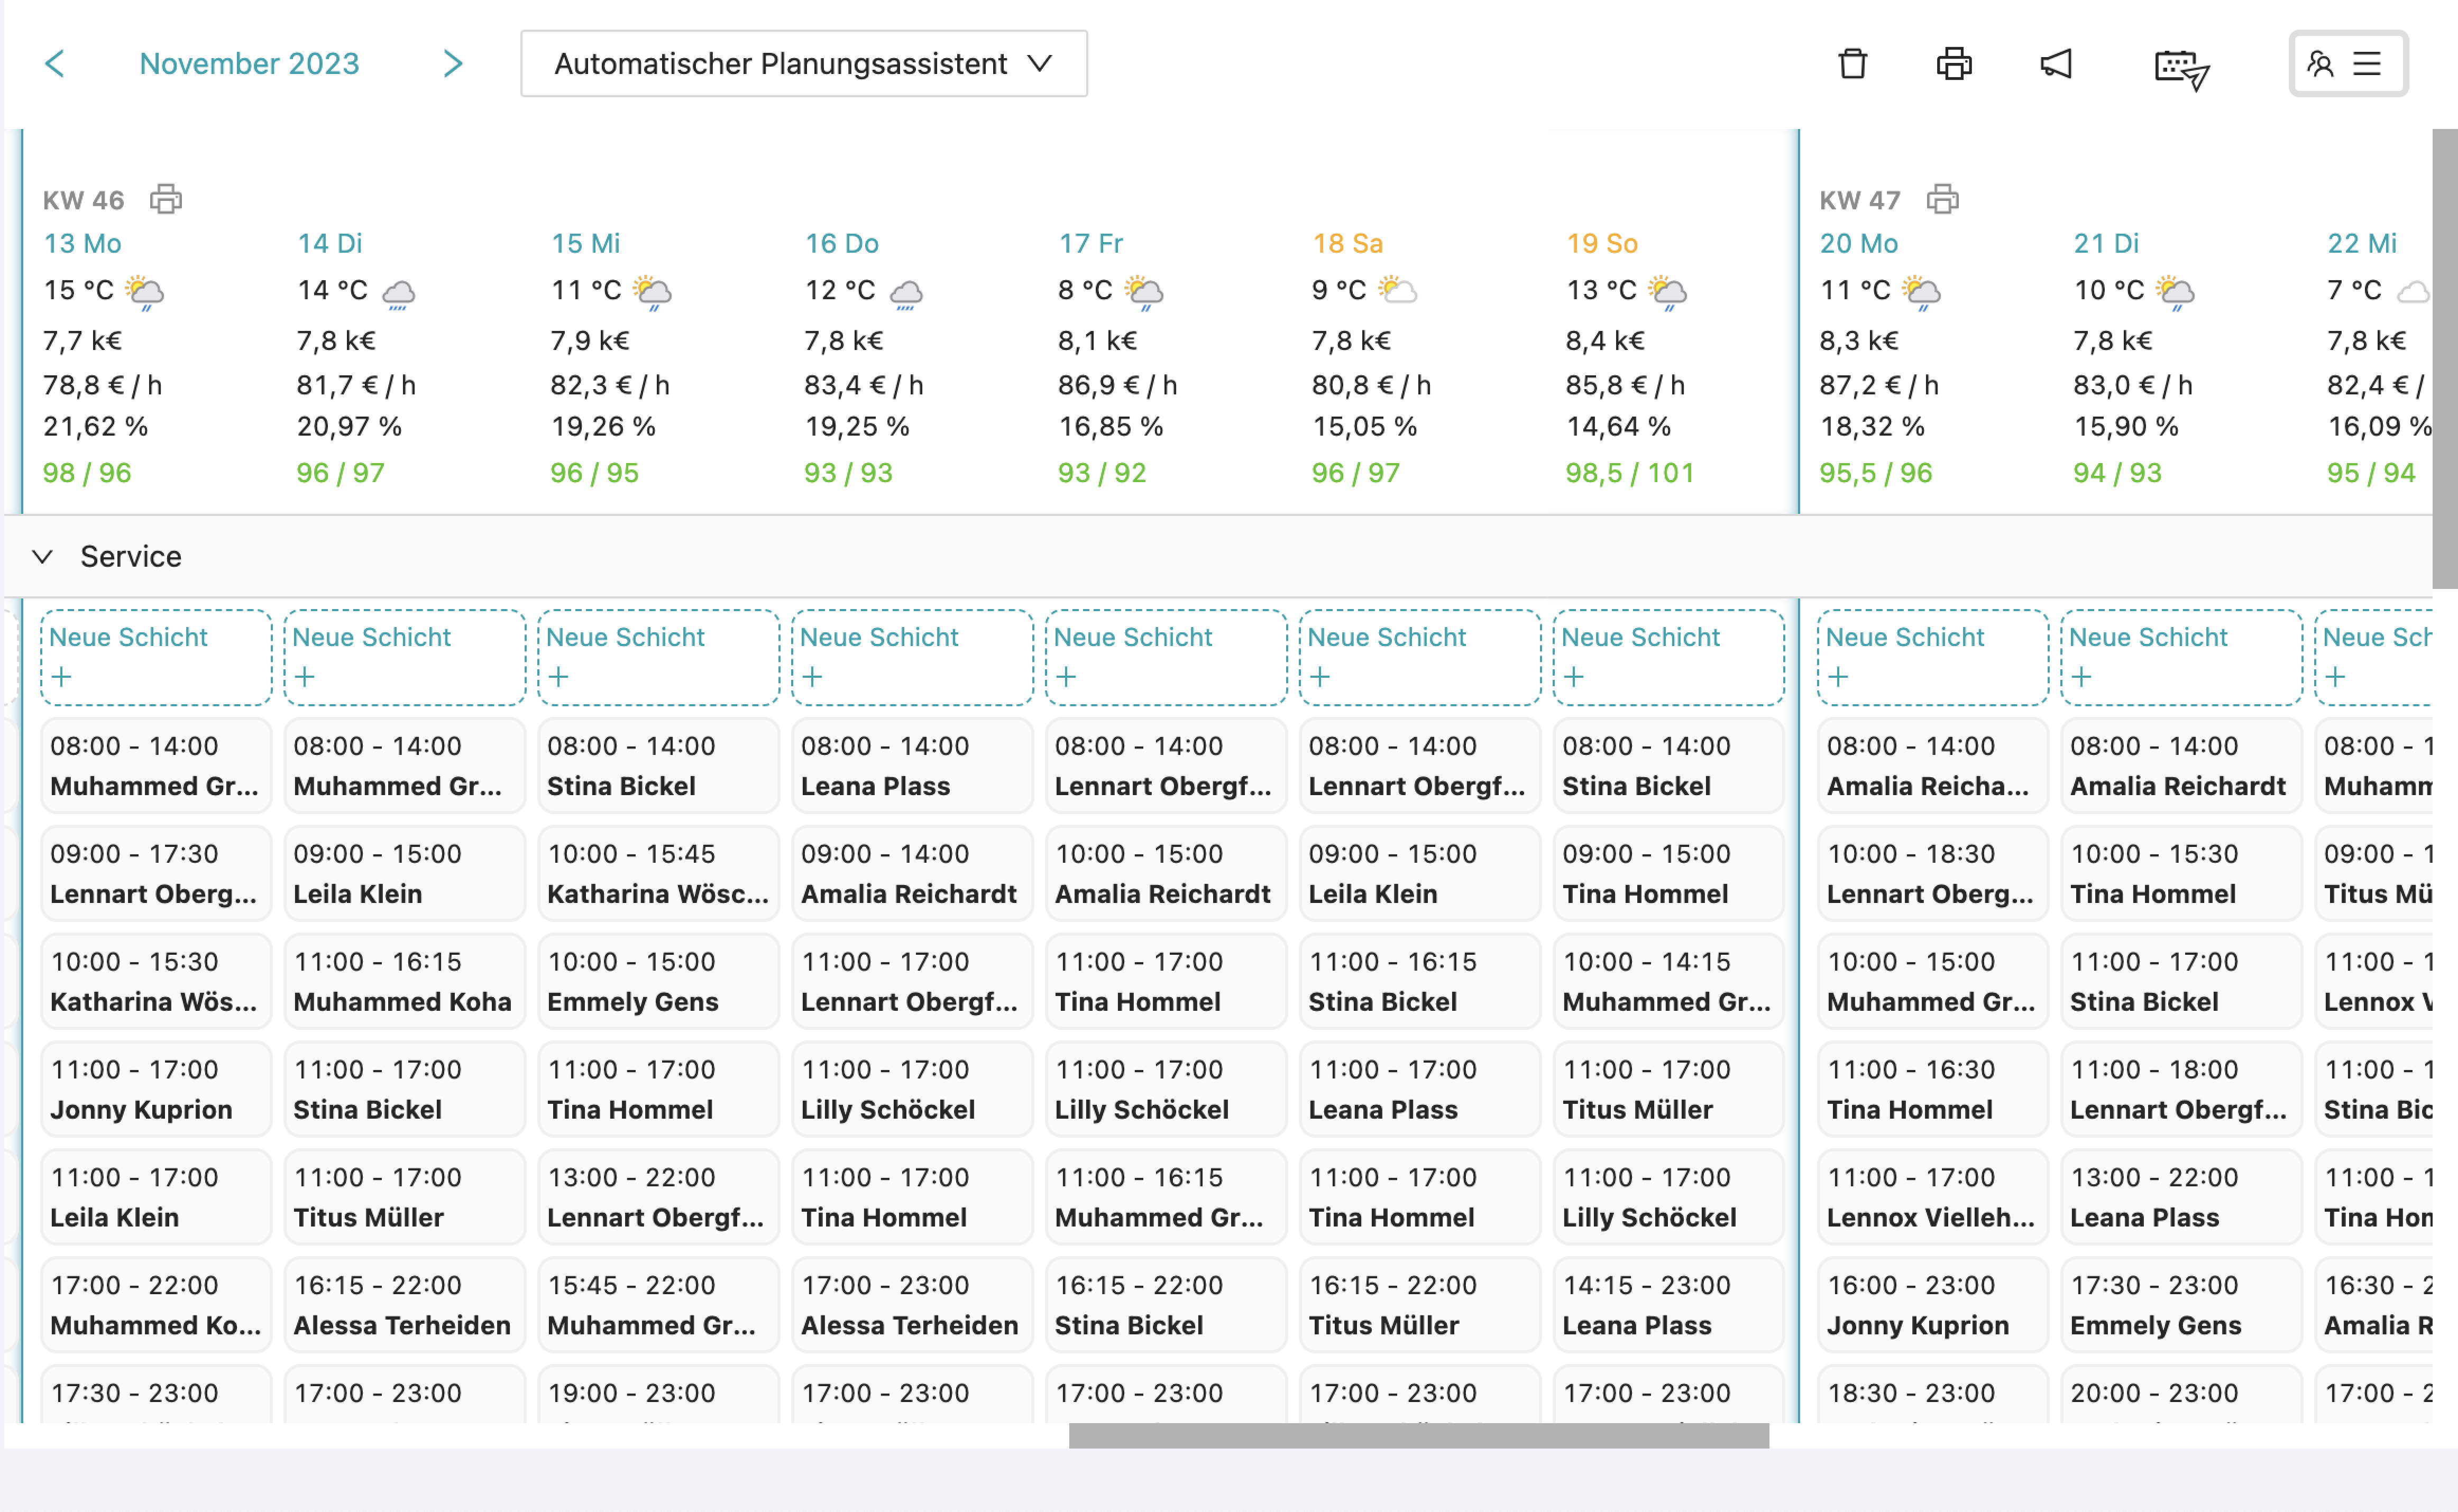Go to previous month arrow
Image resolution: width=2458 pixels, height=1512 pixels.
coord(55,64)
